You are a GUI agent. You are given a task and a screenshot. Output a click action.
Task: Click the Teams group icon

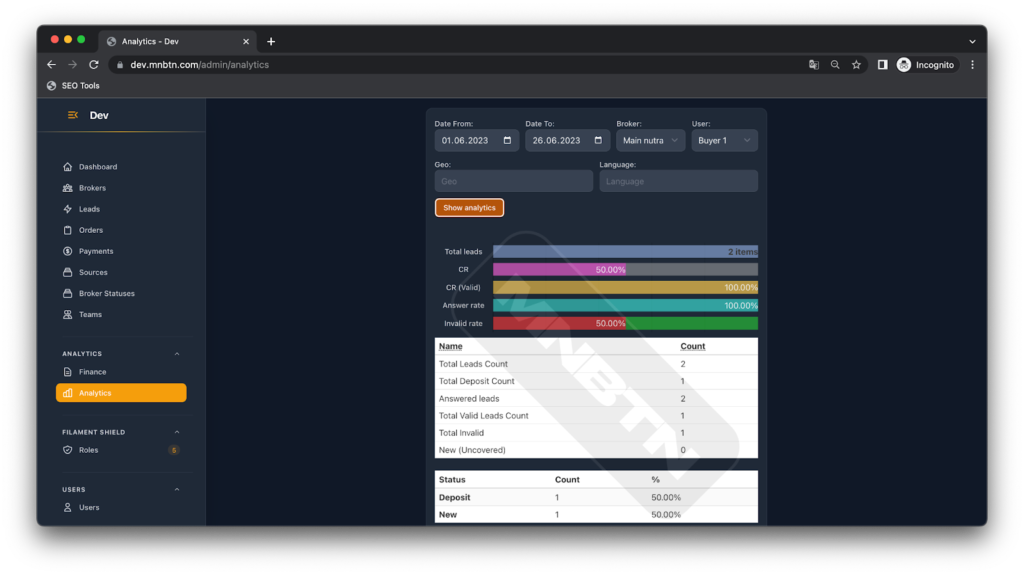[x=68, y=314]
